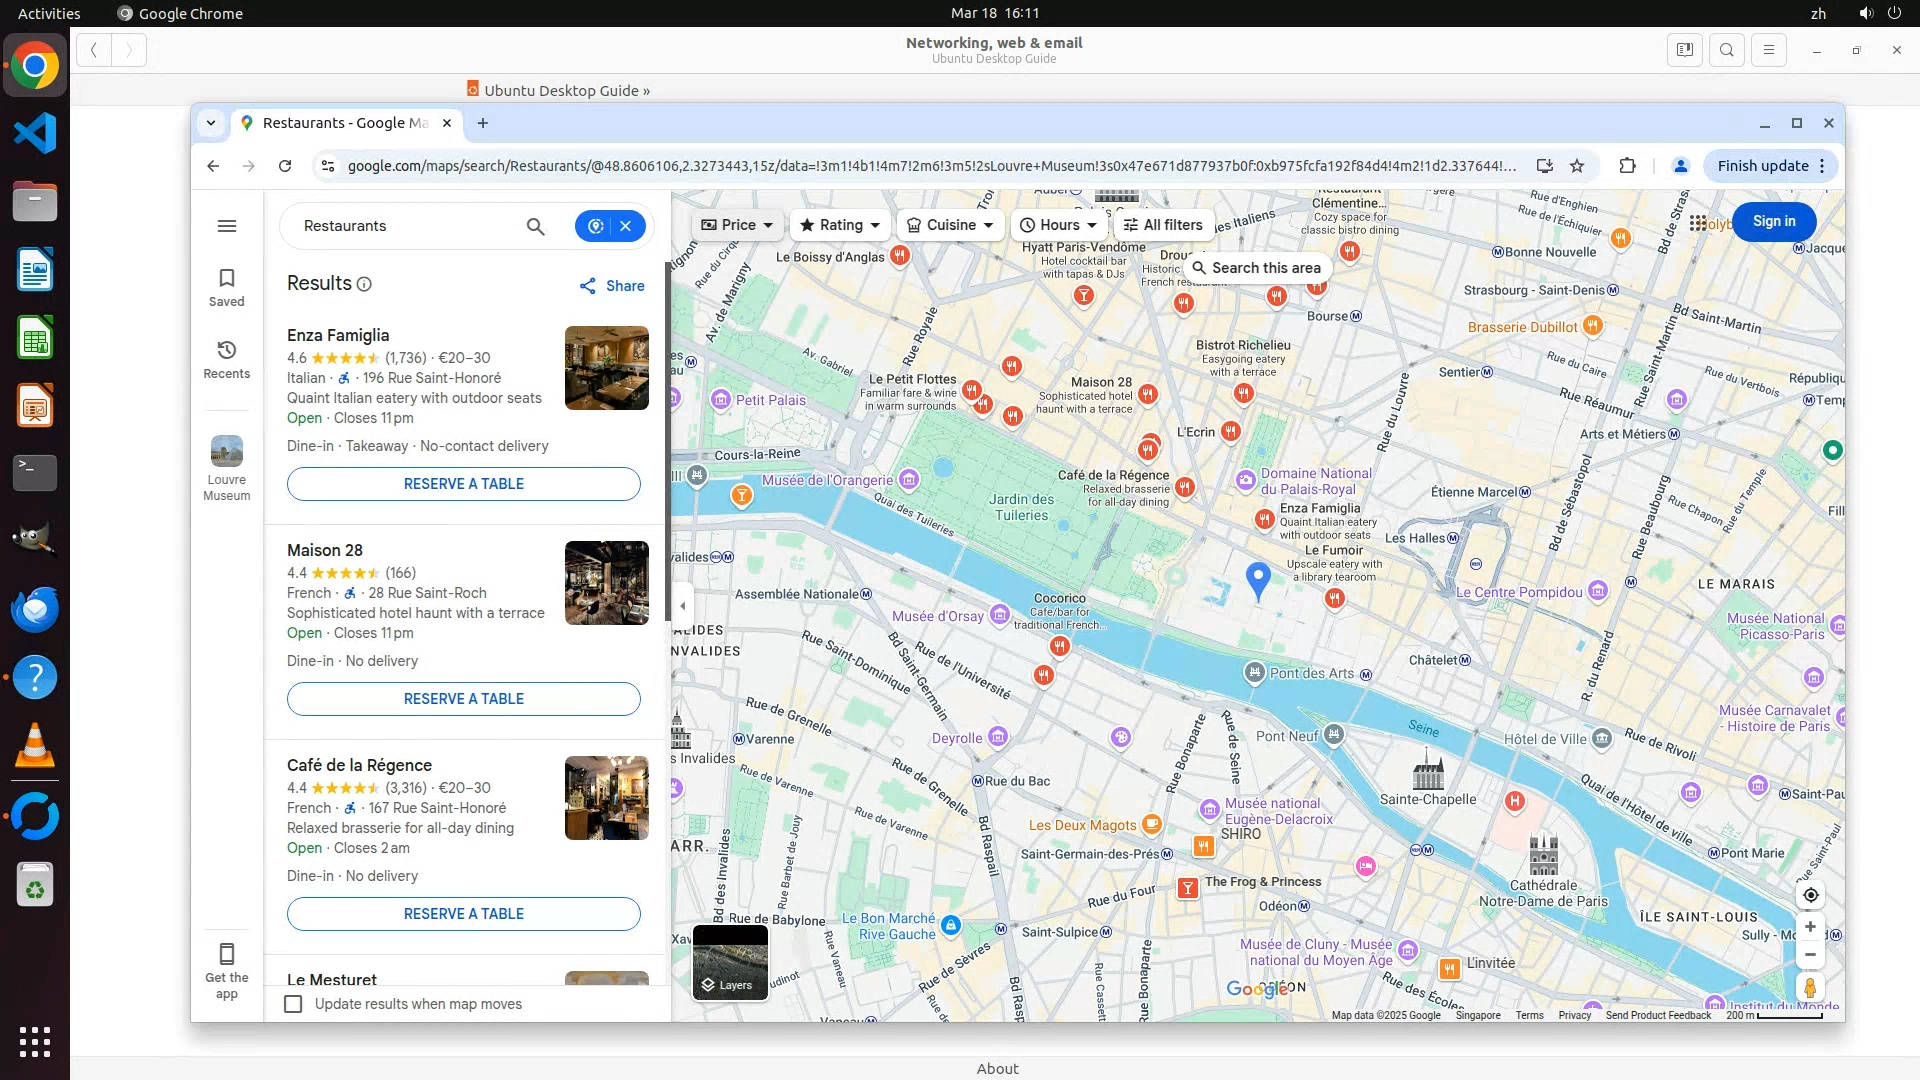This screenshot has height=1080, width=1920.
Task: Drop the Street View Pegman icon
Action: click(x=1810, y=988)
